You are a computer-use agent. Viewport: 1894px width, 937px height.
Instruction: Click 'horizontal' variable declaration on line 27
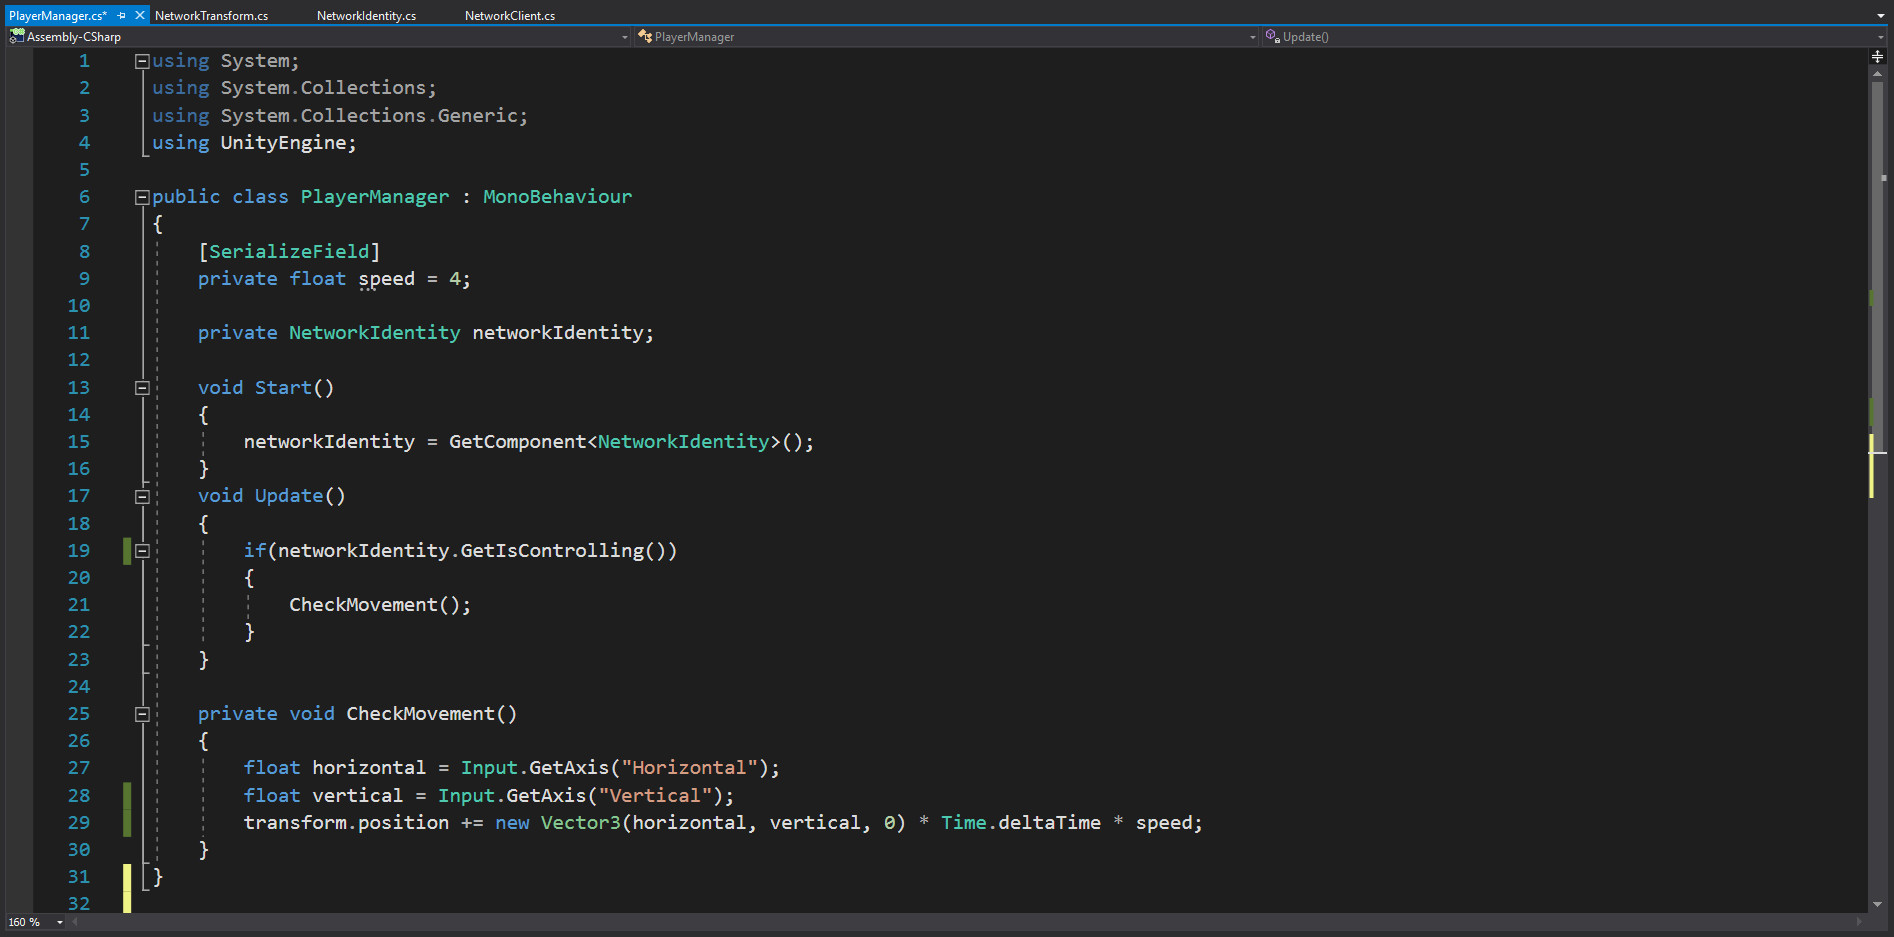(369, 768)
